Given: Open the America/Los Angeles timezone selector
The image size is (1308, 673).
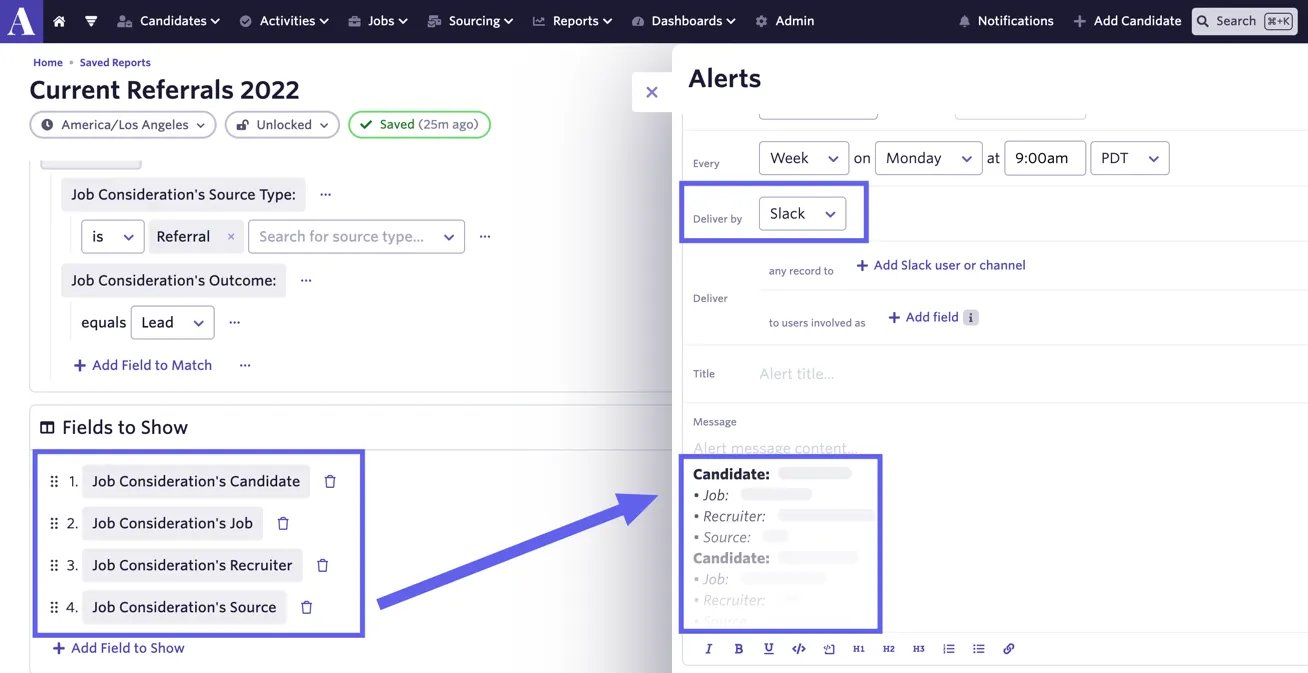Looking at the screenshot, I should pyautogui.click(x=123, y=125).
